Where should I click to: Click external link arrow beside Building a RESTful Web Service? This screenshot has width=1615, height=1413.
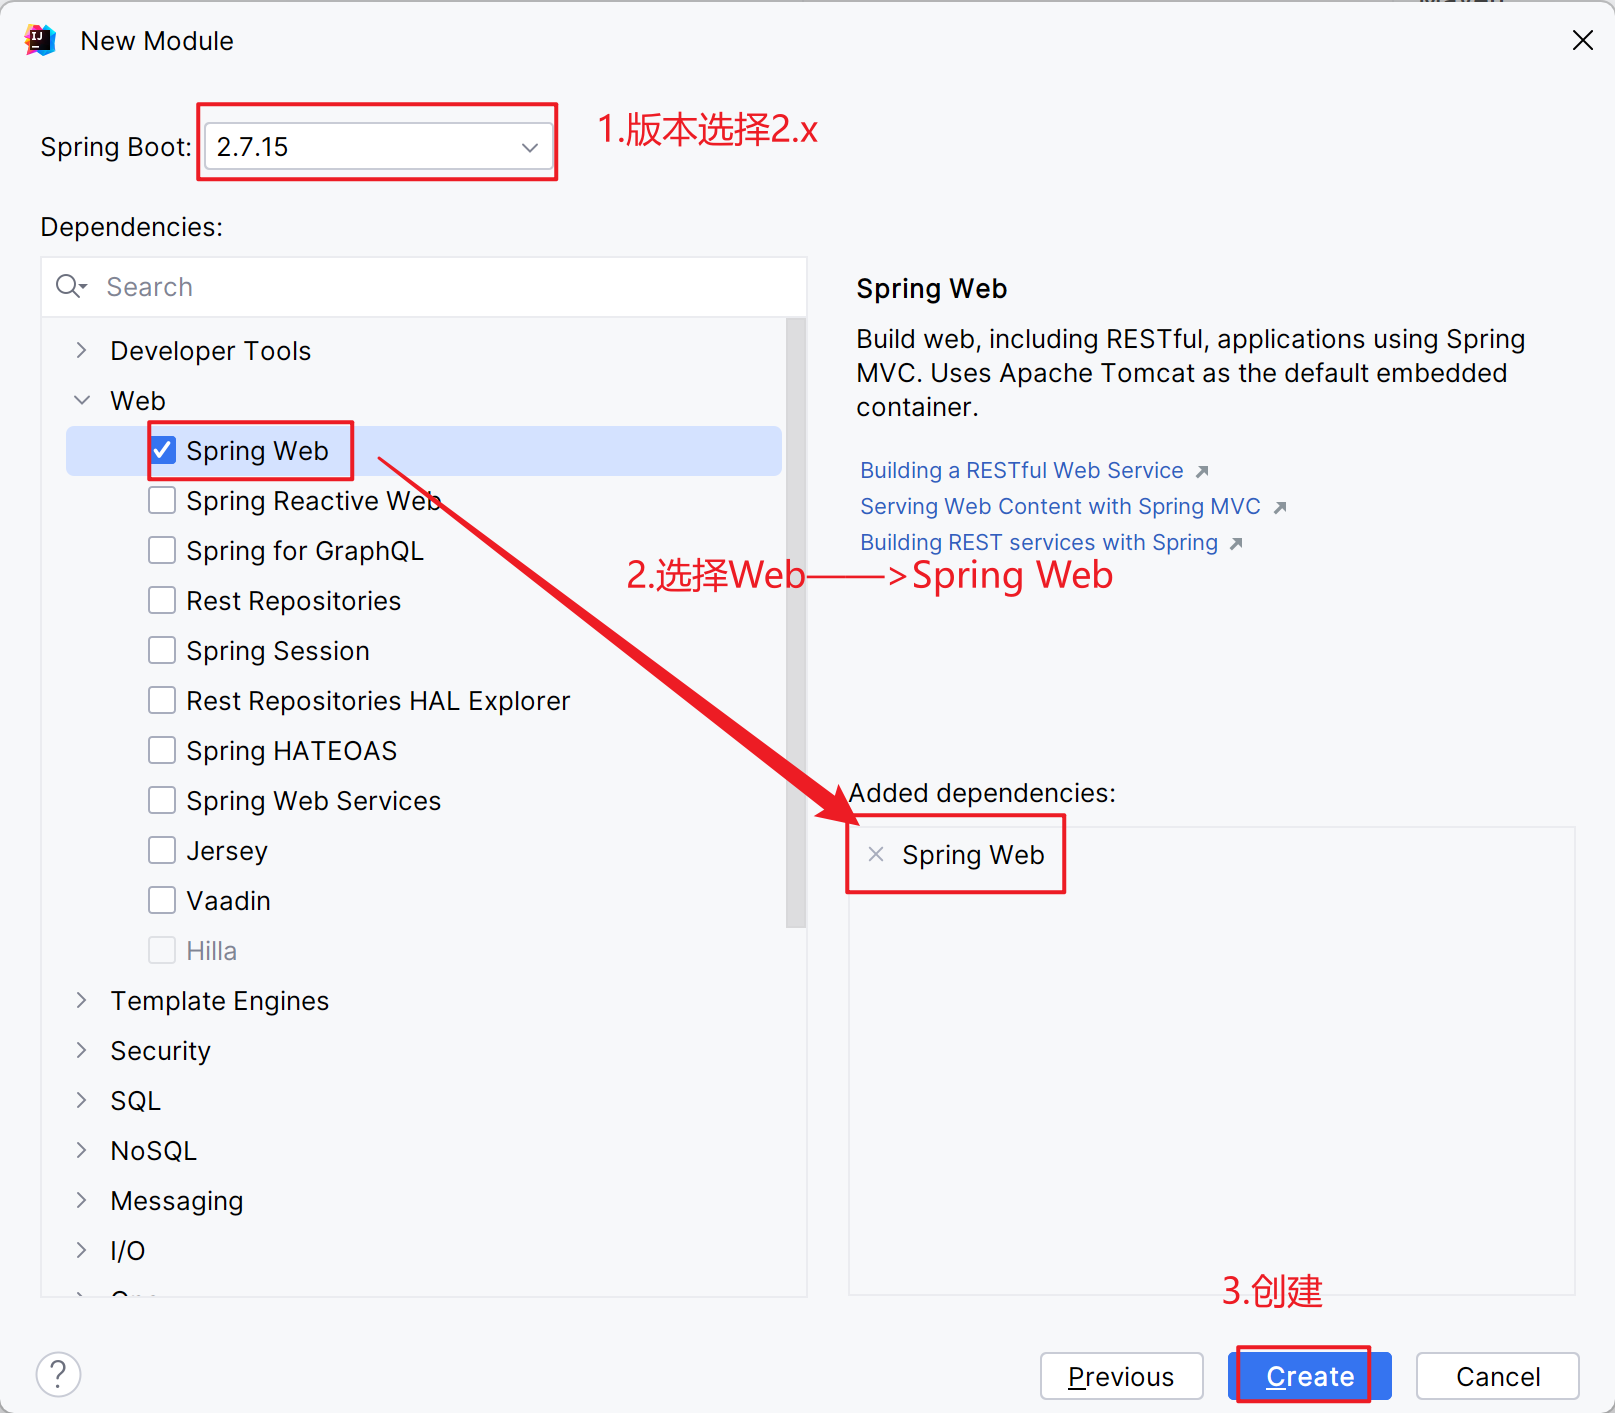(x=1202, y=471)
